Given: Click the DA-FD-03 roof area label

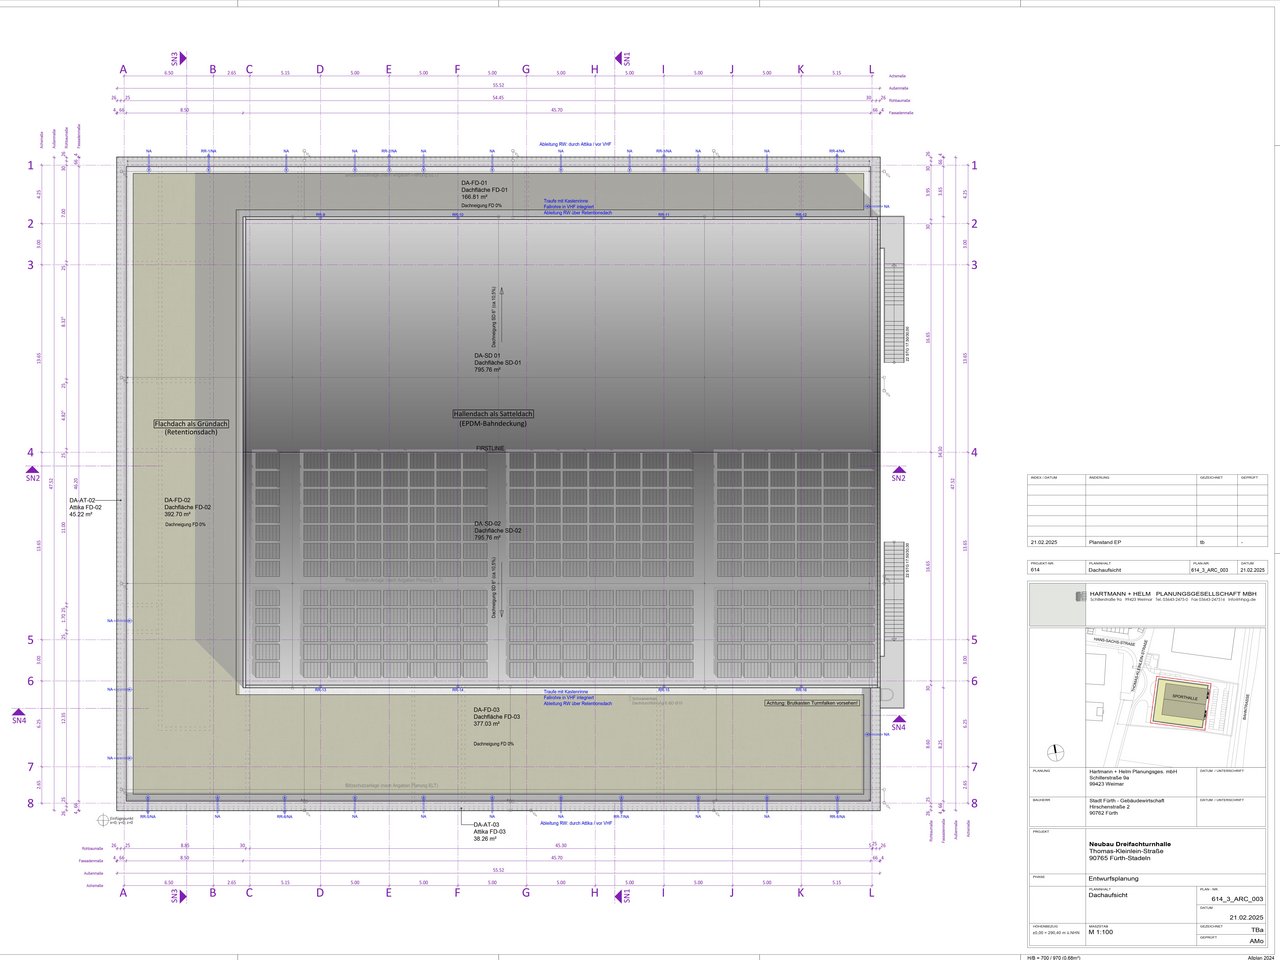Looking at the screenshot, I should [x=488, y=709].
